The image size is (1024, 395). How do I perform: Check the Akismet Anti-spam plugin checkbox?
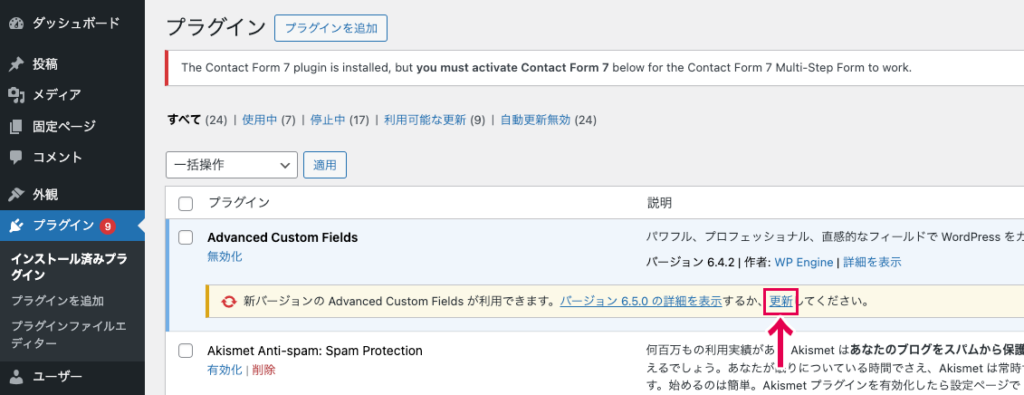(186, 351)
